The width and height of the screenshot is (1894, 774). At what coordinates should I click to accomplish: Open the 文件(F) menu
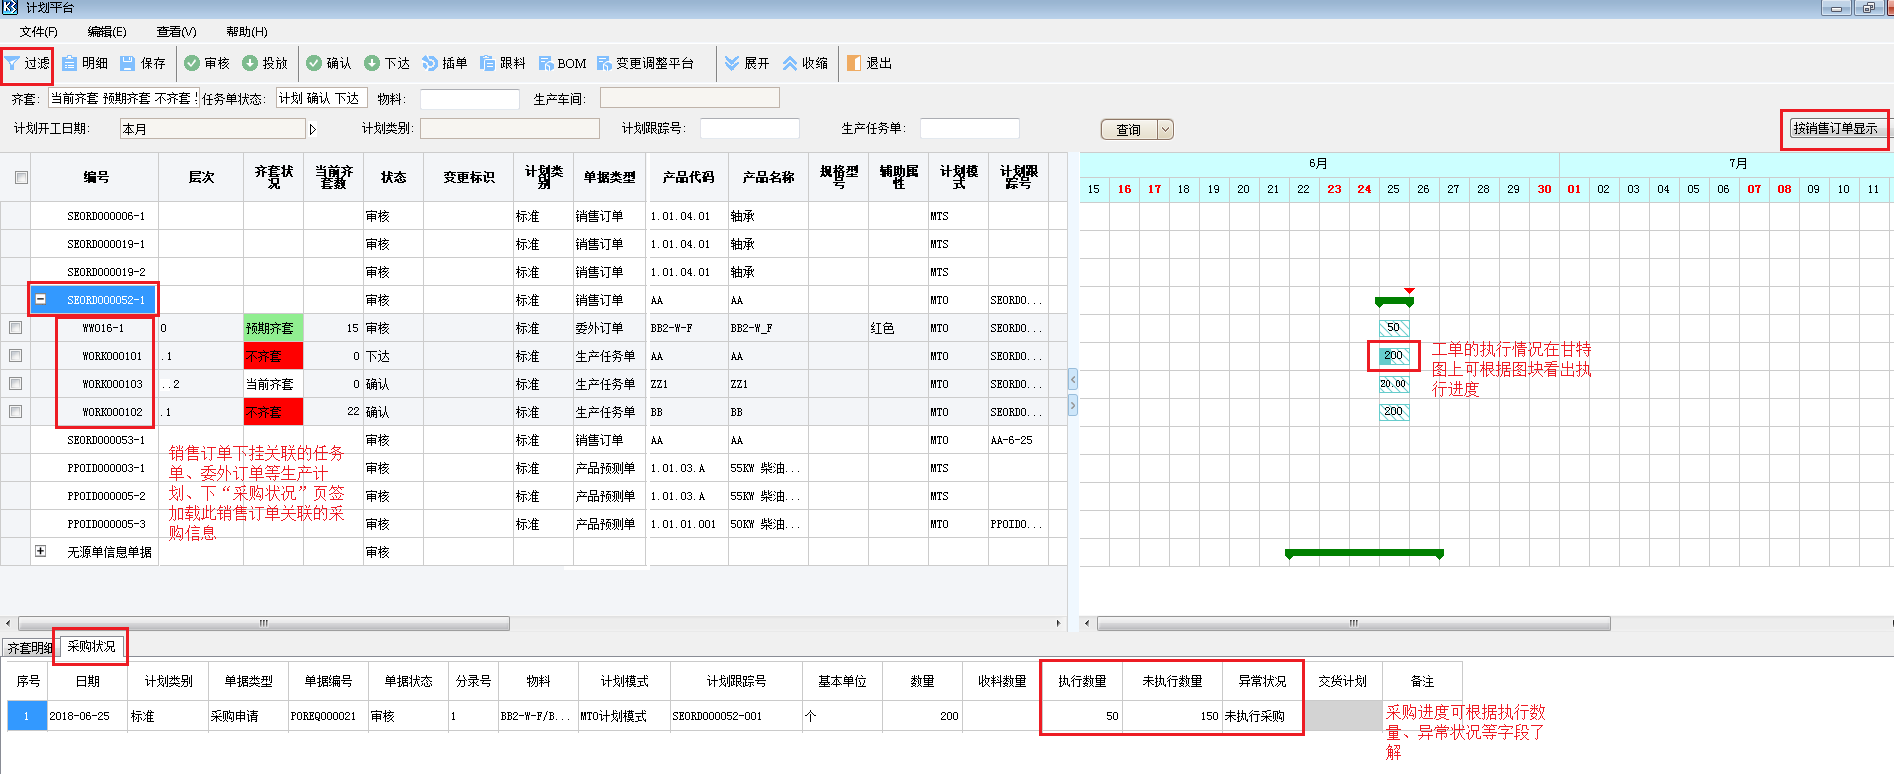pyautogui.click(x=39, y=32)
